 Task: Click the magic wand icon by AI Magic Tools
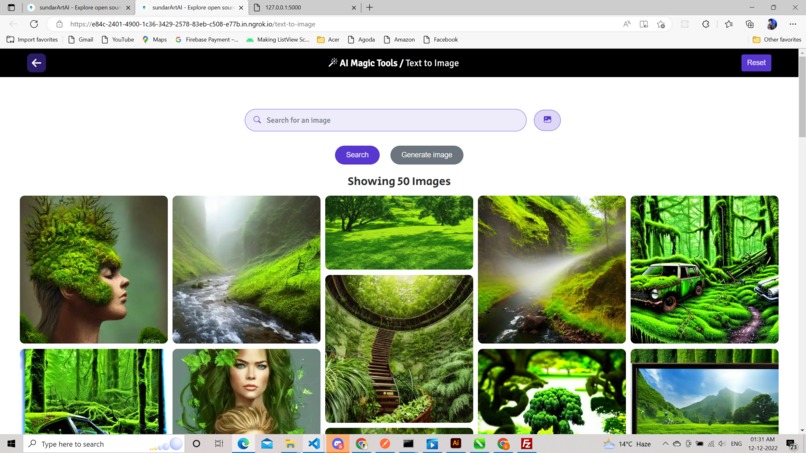click(333, 62)
